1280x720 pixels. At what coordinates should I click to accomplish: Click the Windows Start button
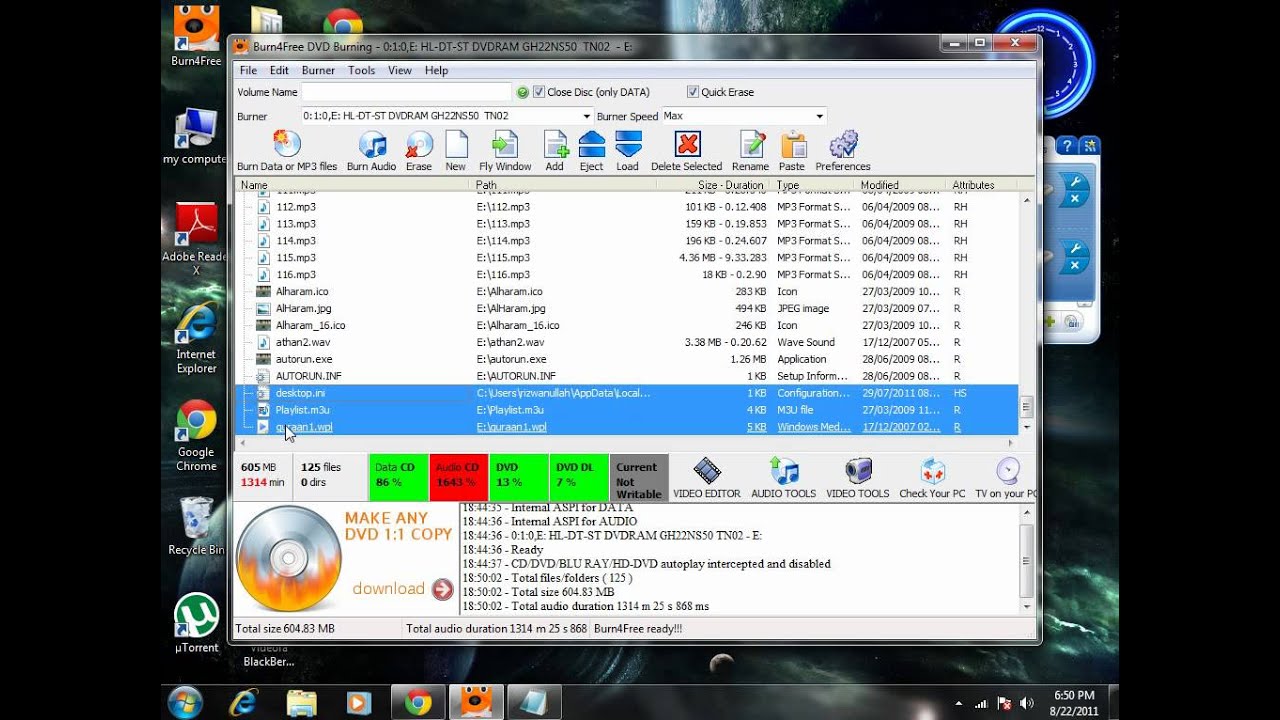pyautogui.click(x=186, y=702)
